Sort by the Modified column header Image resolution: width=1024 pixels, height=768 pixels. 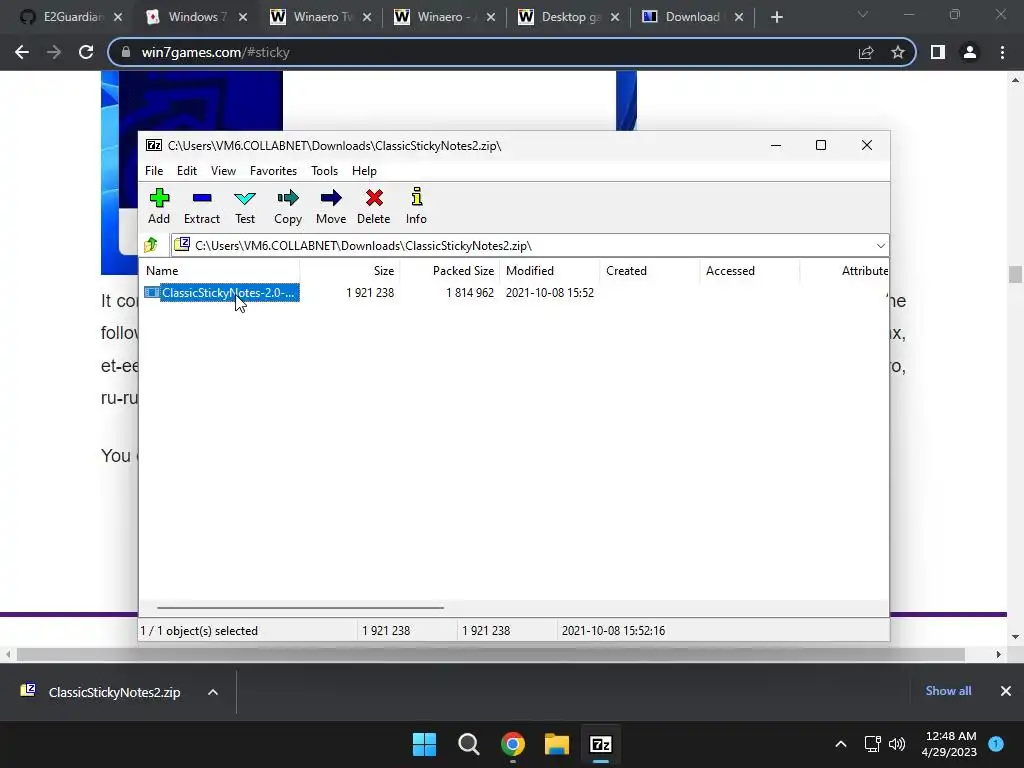point(550,270)
